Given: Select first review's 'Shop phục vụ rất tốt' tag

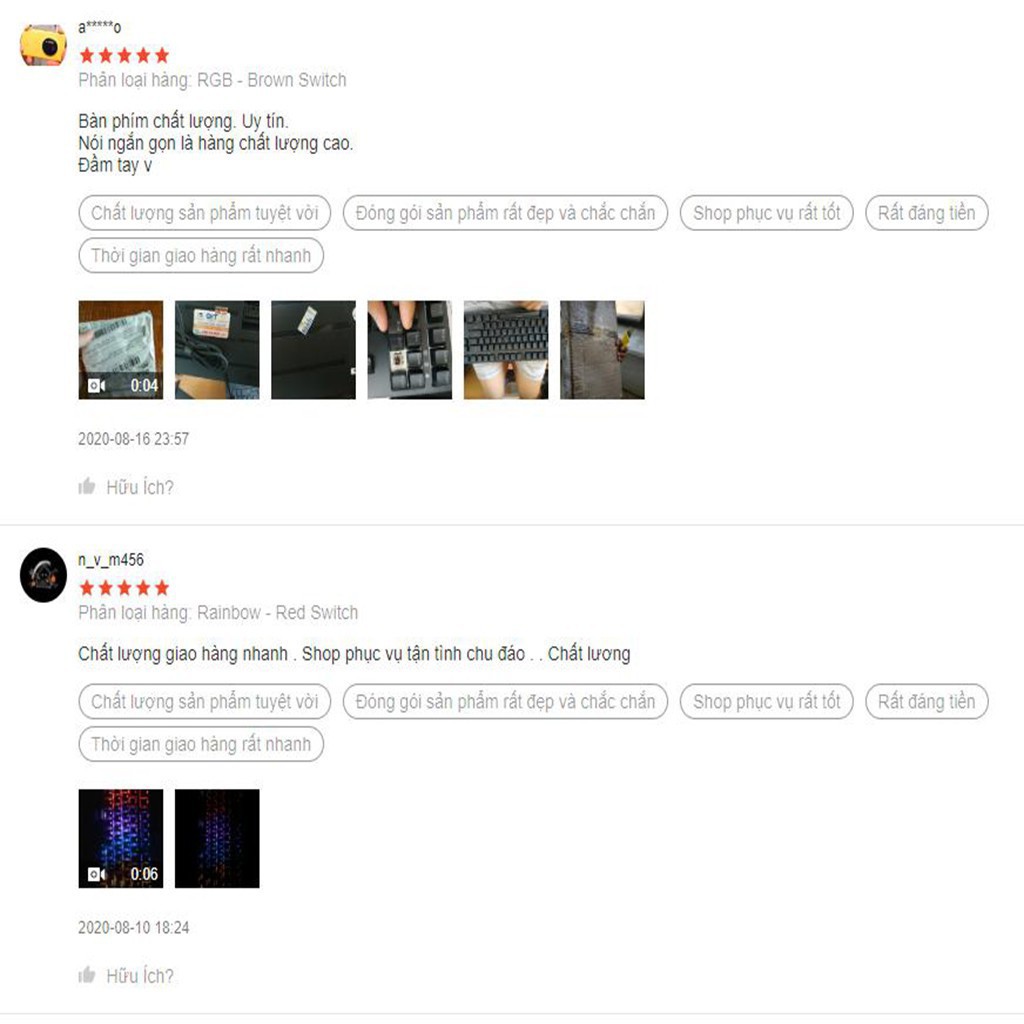Looking at the screenshot, I should pyautogui.click(x=767, y=213).
